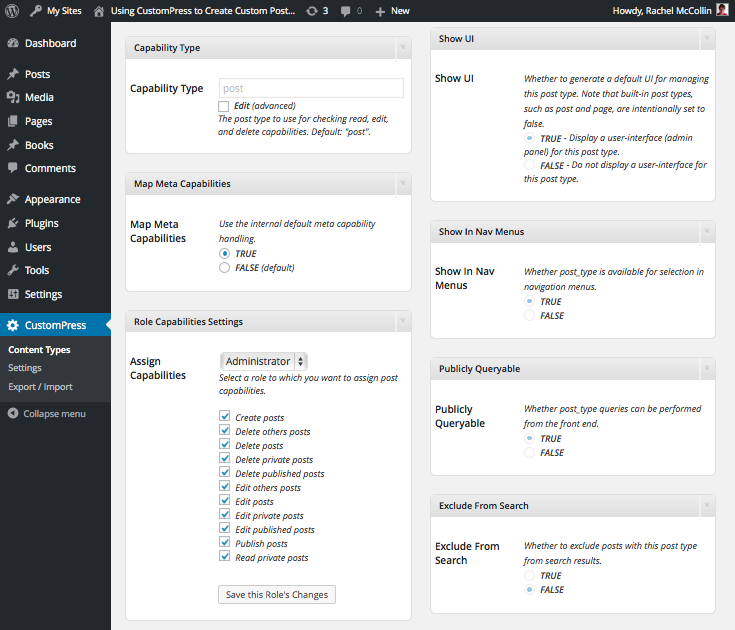
Task: Click the Plugins plug icon
Action: (x=13, y=223)
